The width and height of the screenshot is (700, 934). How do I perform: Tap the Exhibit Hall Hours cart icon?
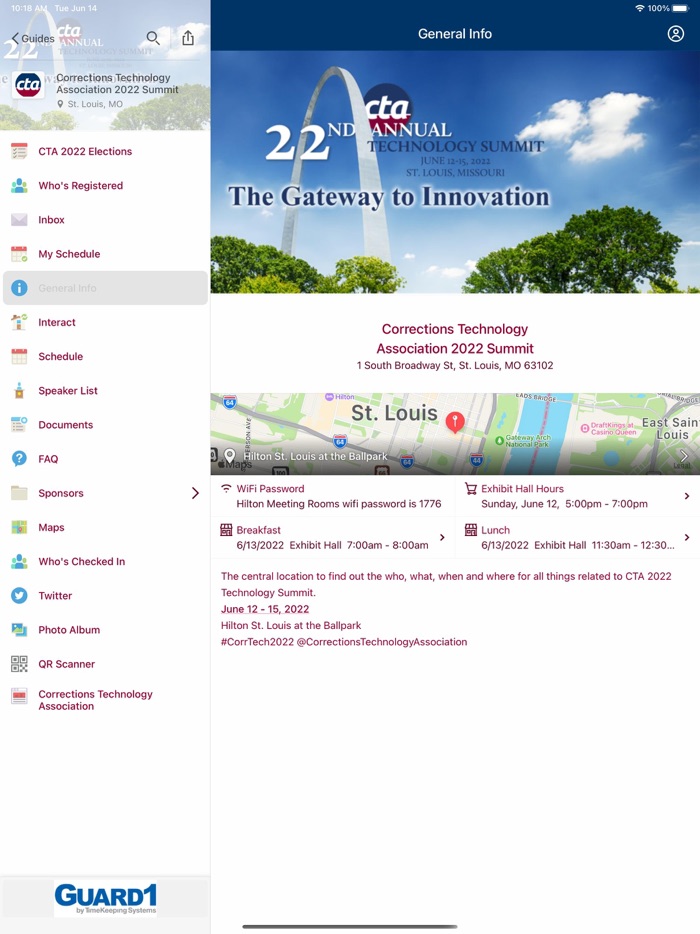pos(471,489)
